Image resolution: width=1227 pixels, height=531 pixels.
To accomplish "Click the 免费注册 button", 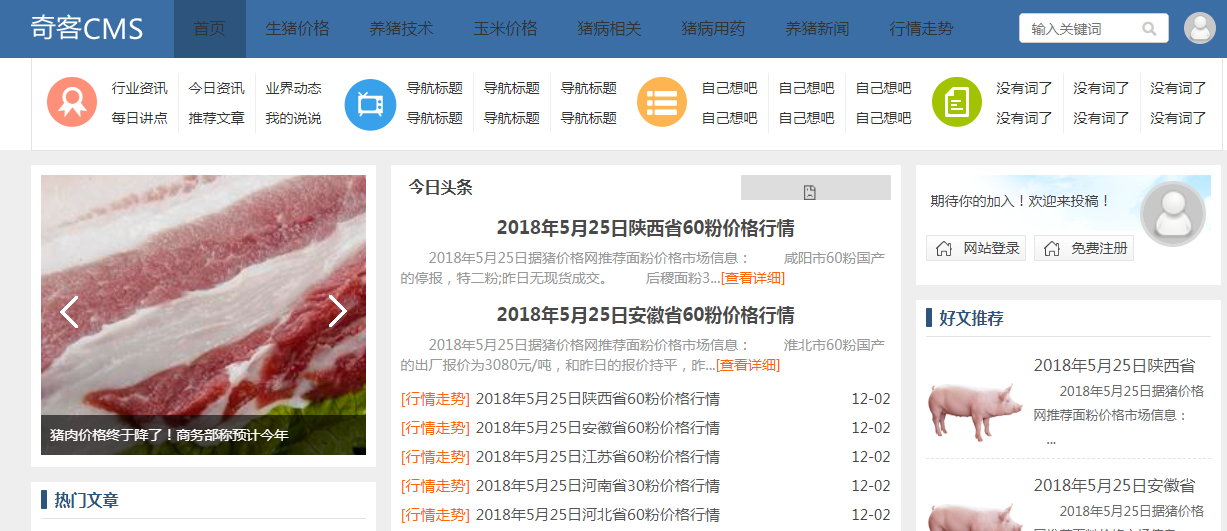I will pos(1084,248).
